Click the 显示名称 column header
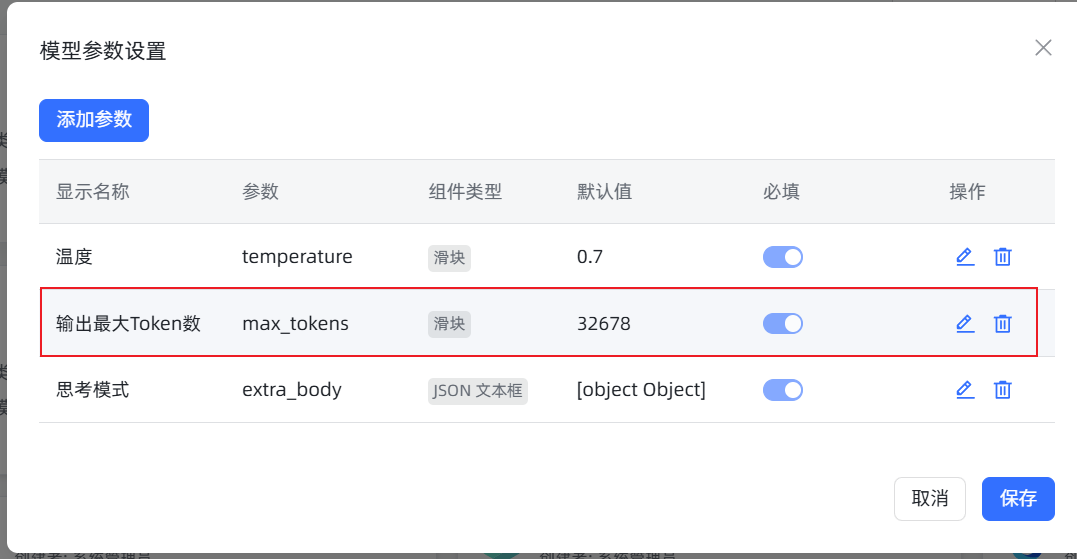The image size is (1077, 559). (93, 191)
